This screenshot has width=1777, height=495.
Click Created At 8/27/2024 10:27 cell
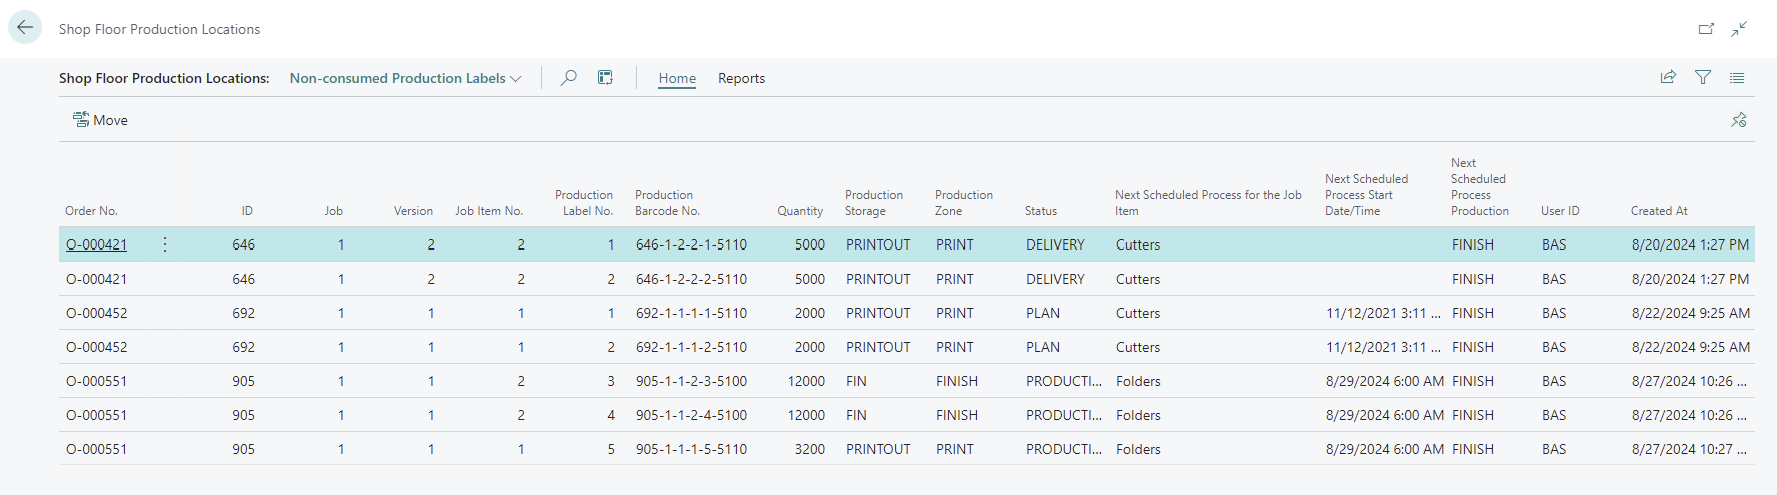[1689, 449]
